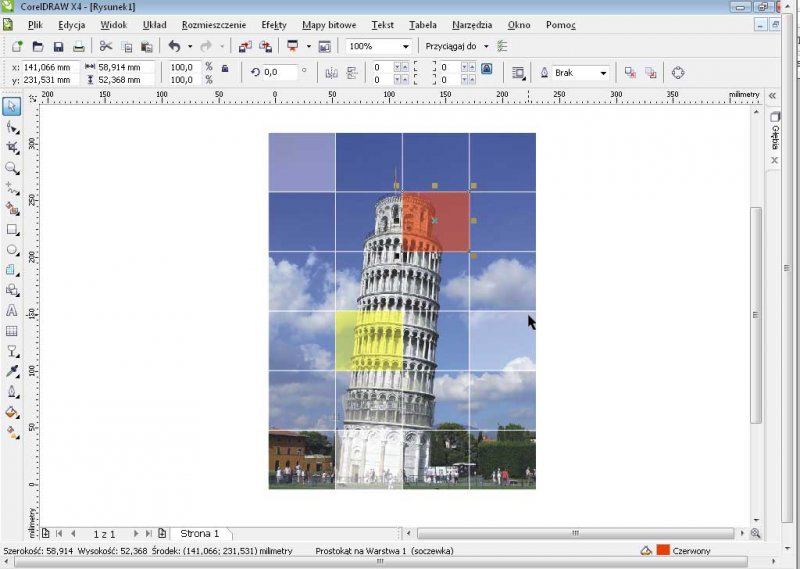Click the Cut scissors icon
Screen dimensions: 800x569
[x=106, y=46]
